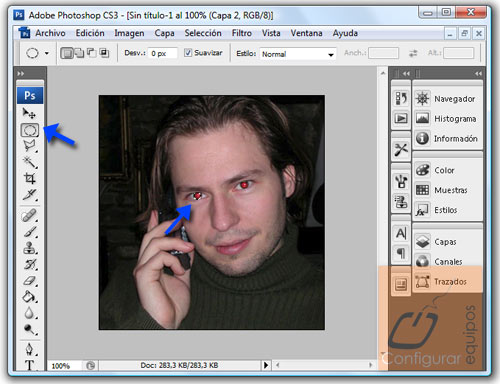This screenshot has width=500, height=384.
Task: Select the History Brush tool
Action: point(30,264)
